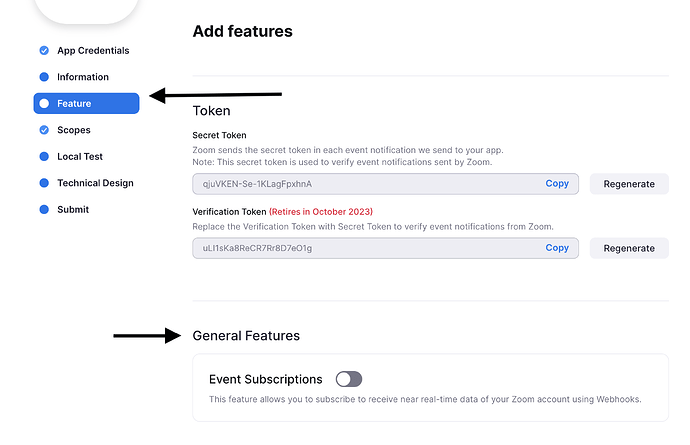Click the Local Test circle icon

pos(44,157)
